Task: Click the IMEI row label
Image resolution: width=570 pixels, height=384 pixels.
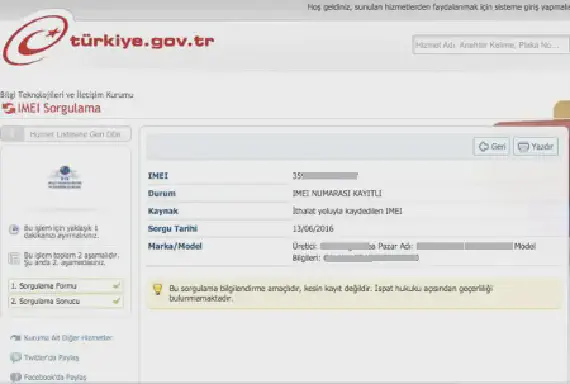Action: point(158,176)
